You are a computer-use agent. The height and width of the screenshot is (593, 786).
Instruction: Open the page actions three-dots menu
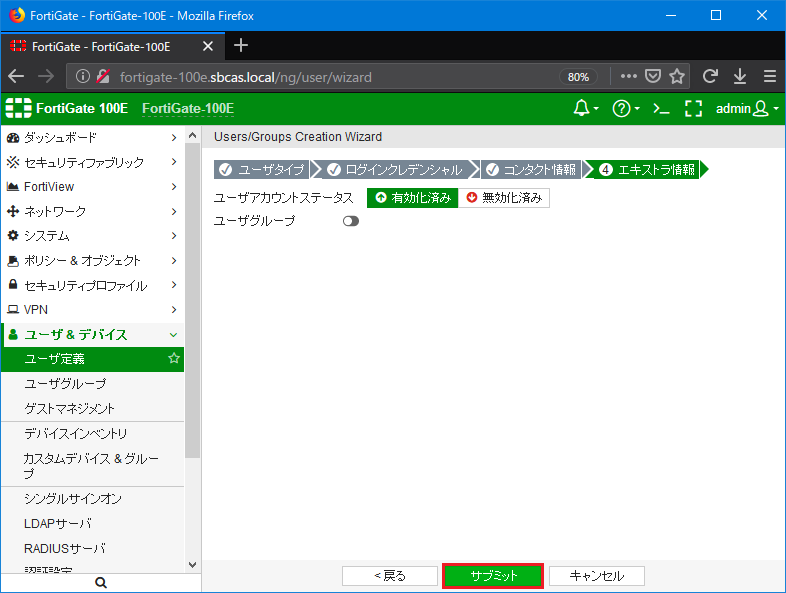tap(629, 76)
